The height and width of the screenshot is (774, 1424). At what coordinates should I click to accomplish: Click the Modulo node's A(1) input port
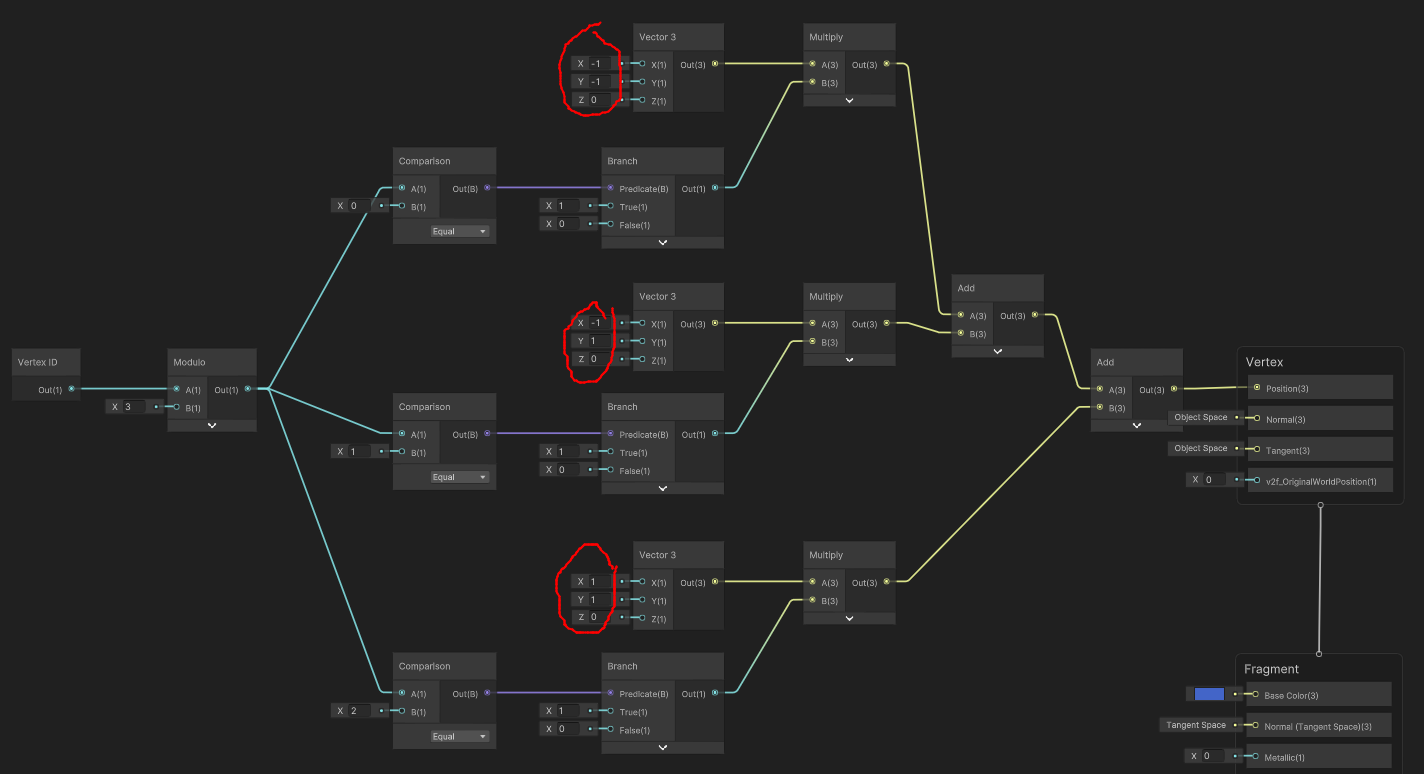tap(177, 389)
